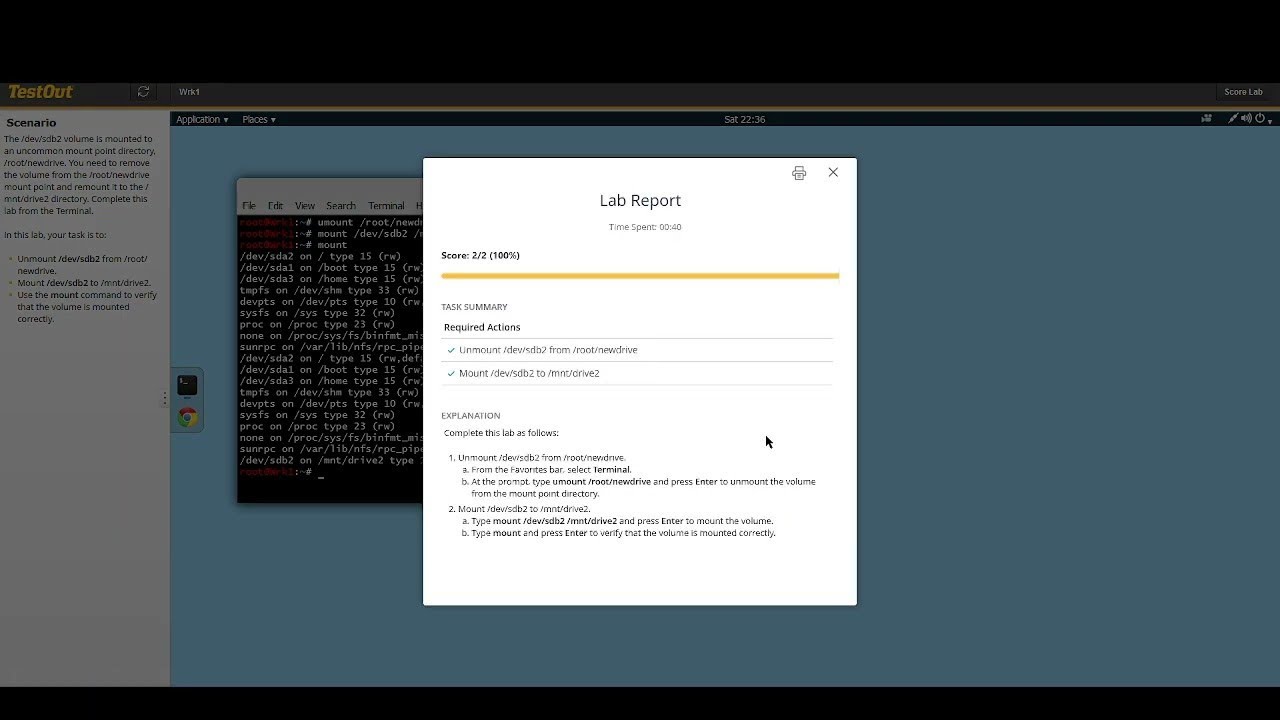Click the 'Scenario' heading in left panel
Viewport: 1280px width, 720px height.
pos(31,123)
